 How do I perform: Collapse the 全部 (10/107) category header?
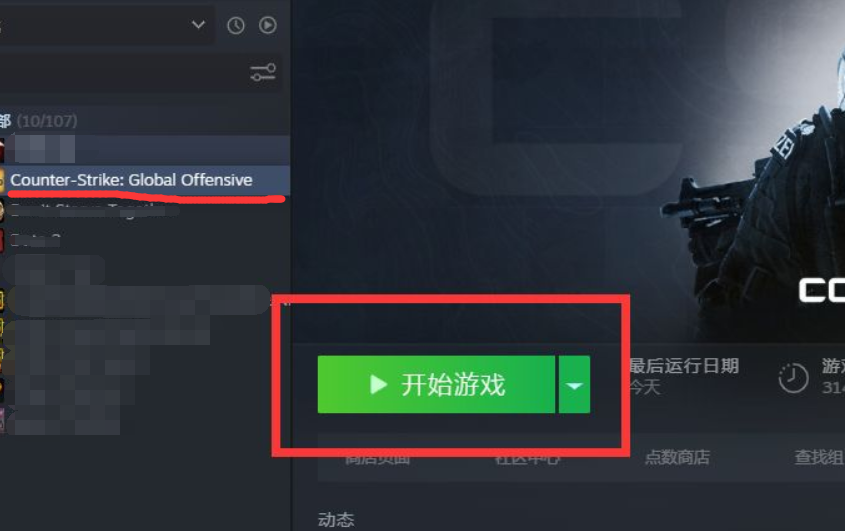38,120
